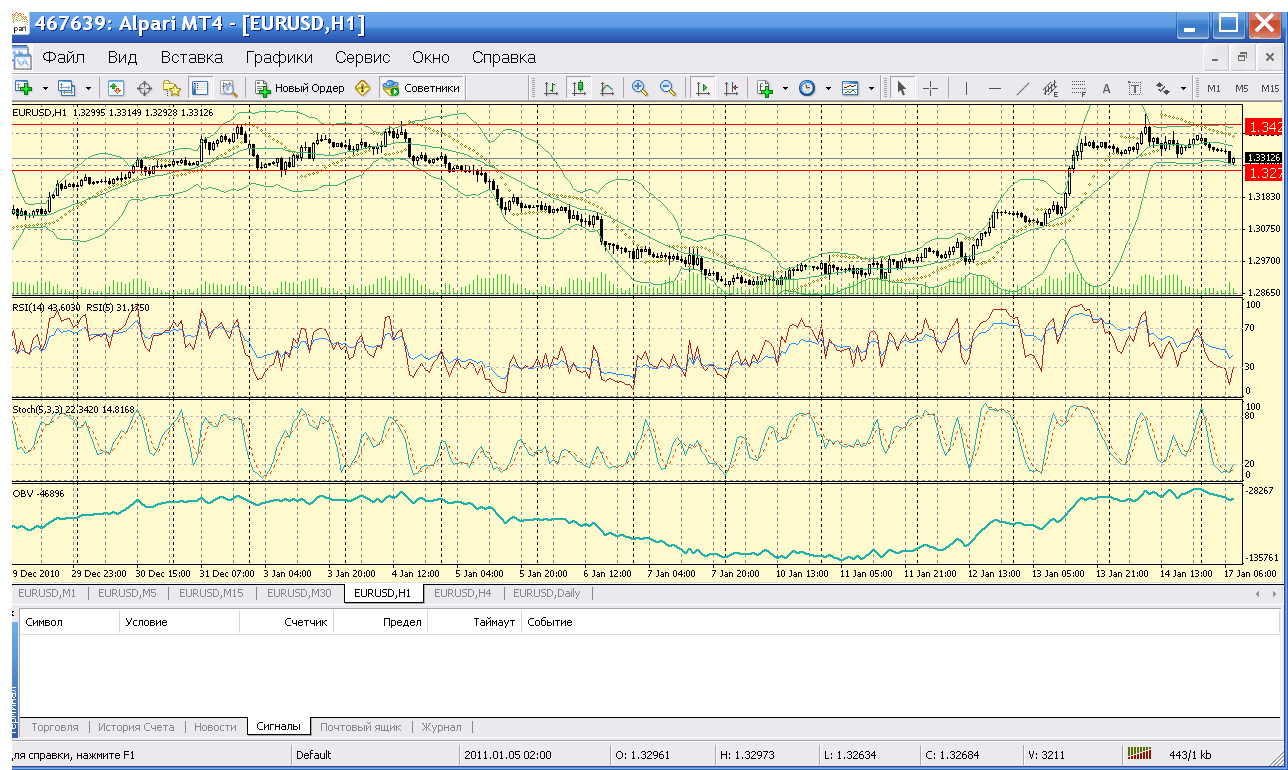
Task: Select equidistant channel tool
Action: tap(1050, 88)
